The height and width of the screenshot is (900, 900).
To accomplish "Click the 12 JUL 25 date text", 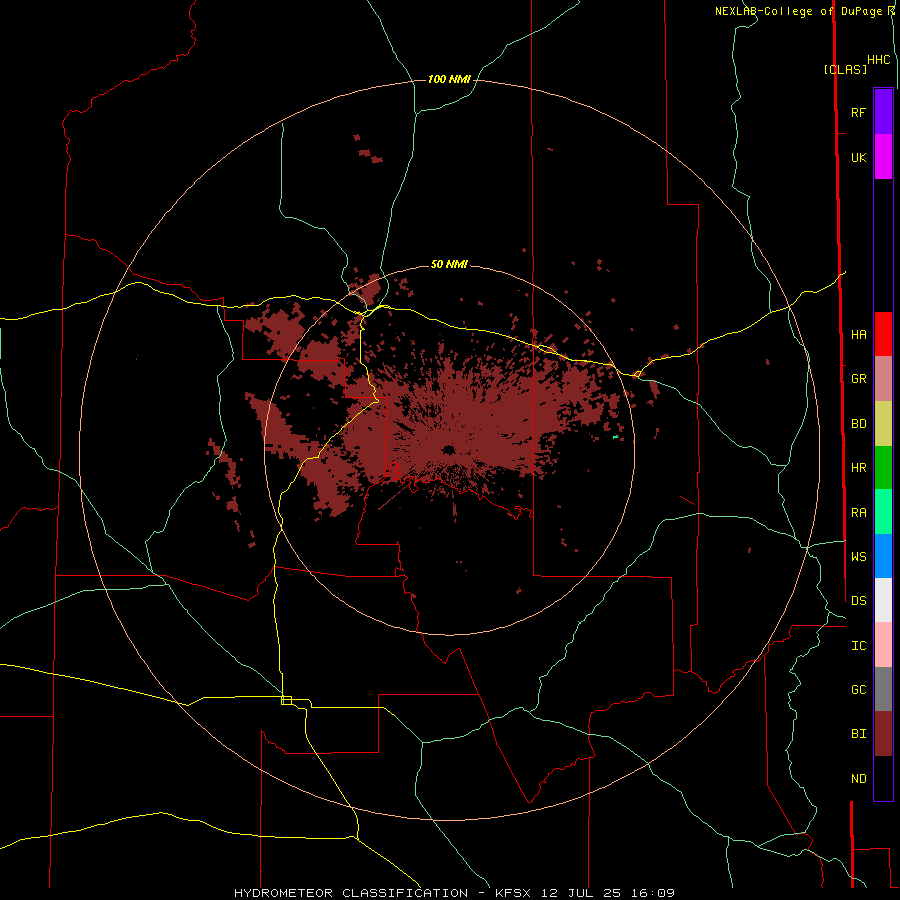I will [x=581, y=893].
